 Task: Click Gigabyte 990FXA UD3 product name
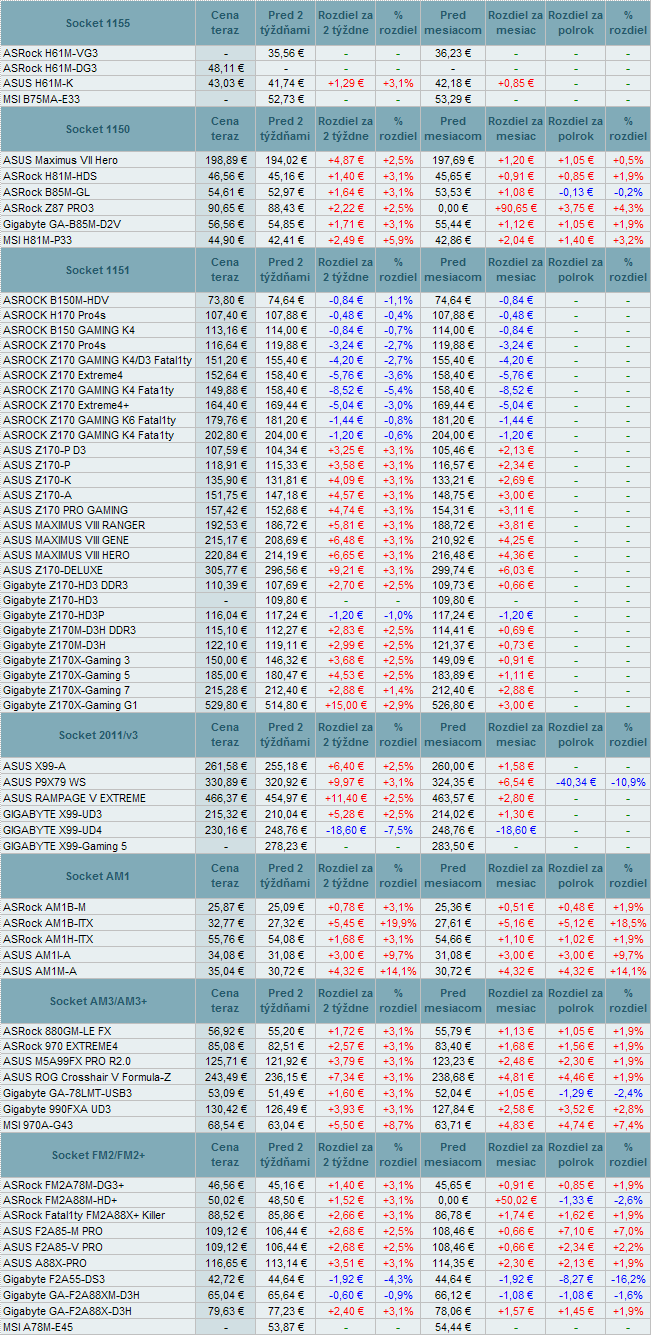57,1109
